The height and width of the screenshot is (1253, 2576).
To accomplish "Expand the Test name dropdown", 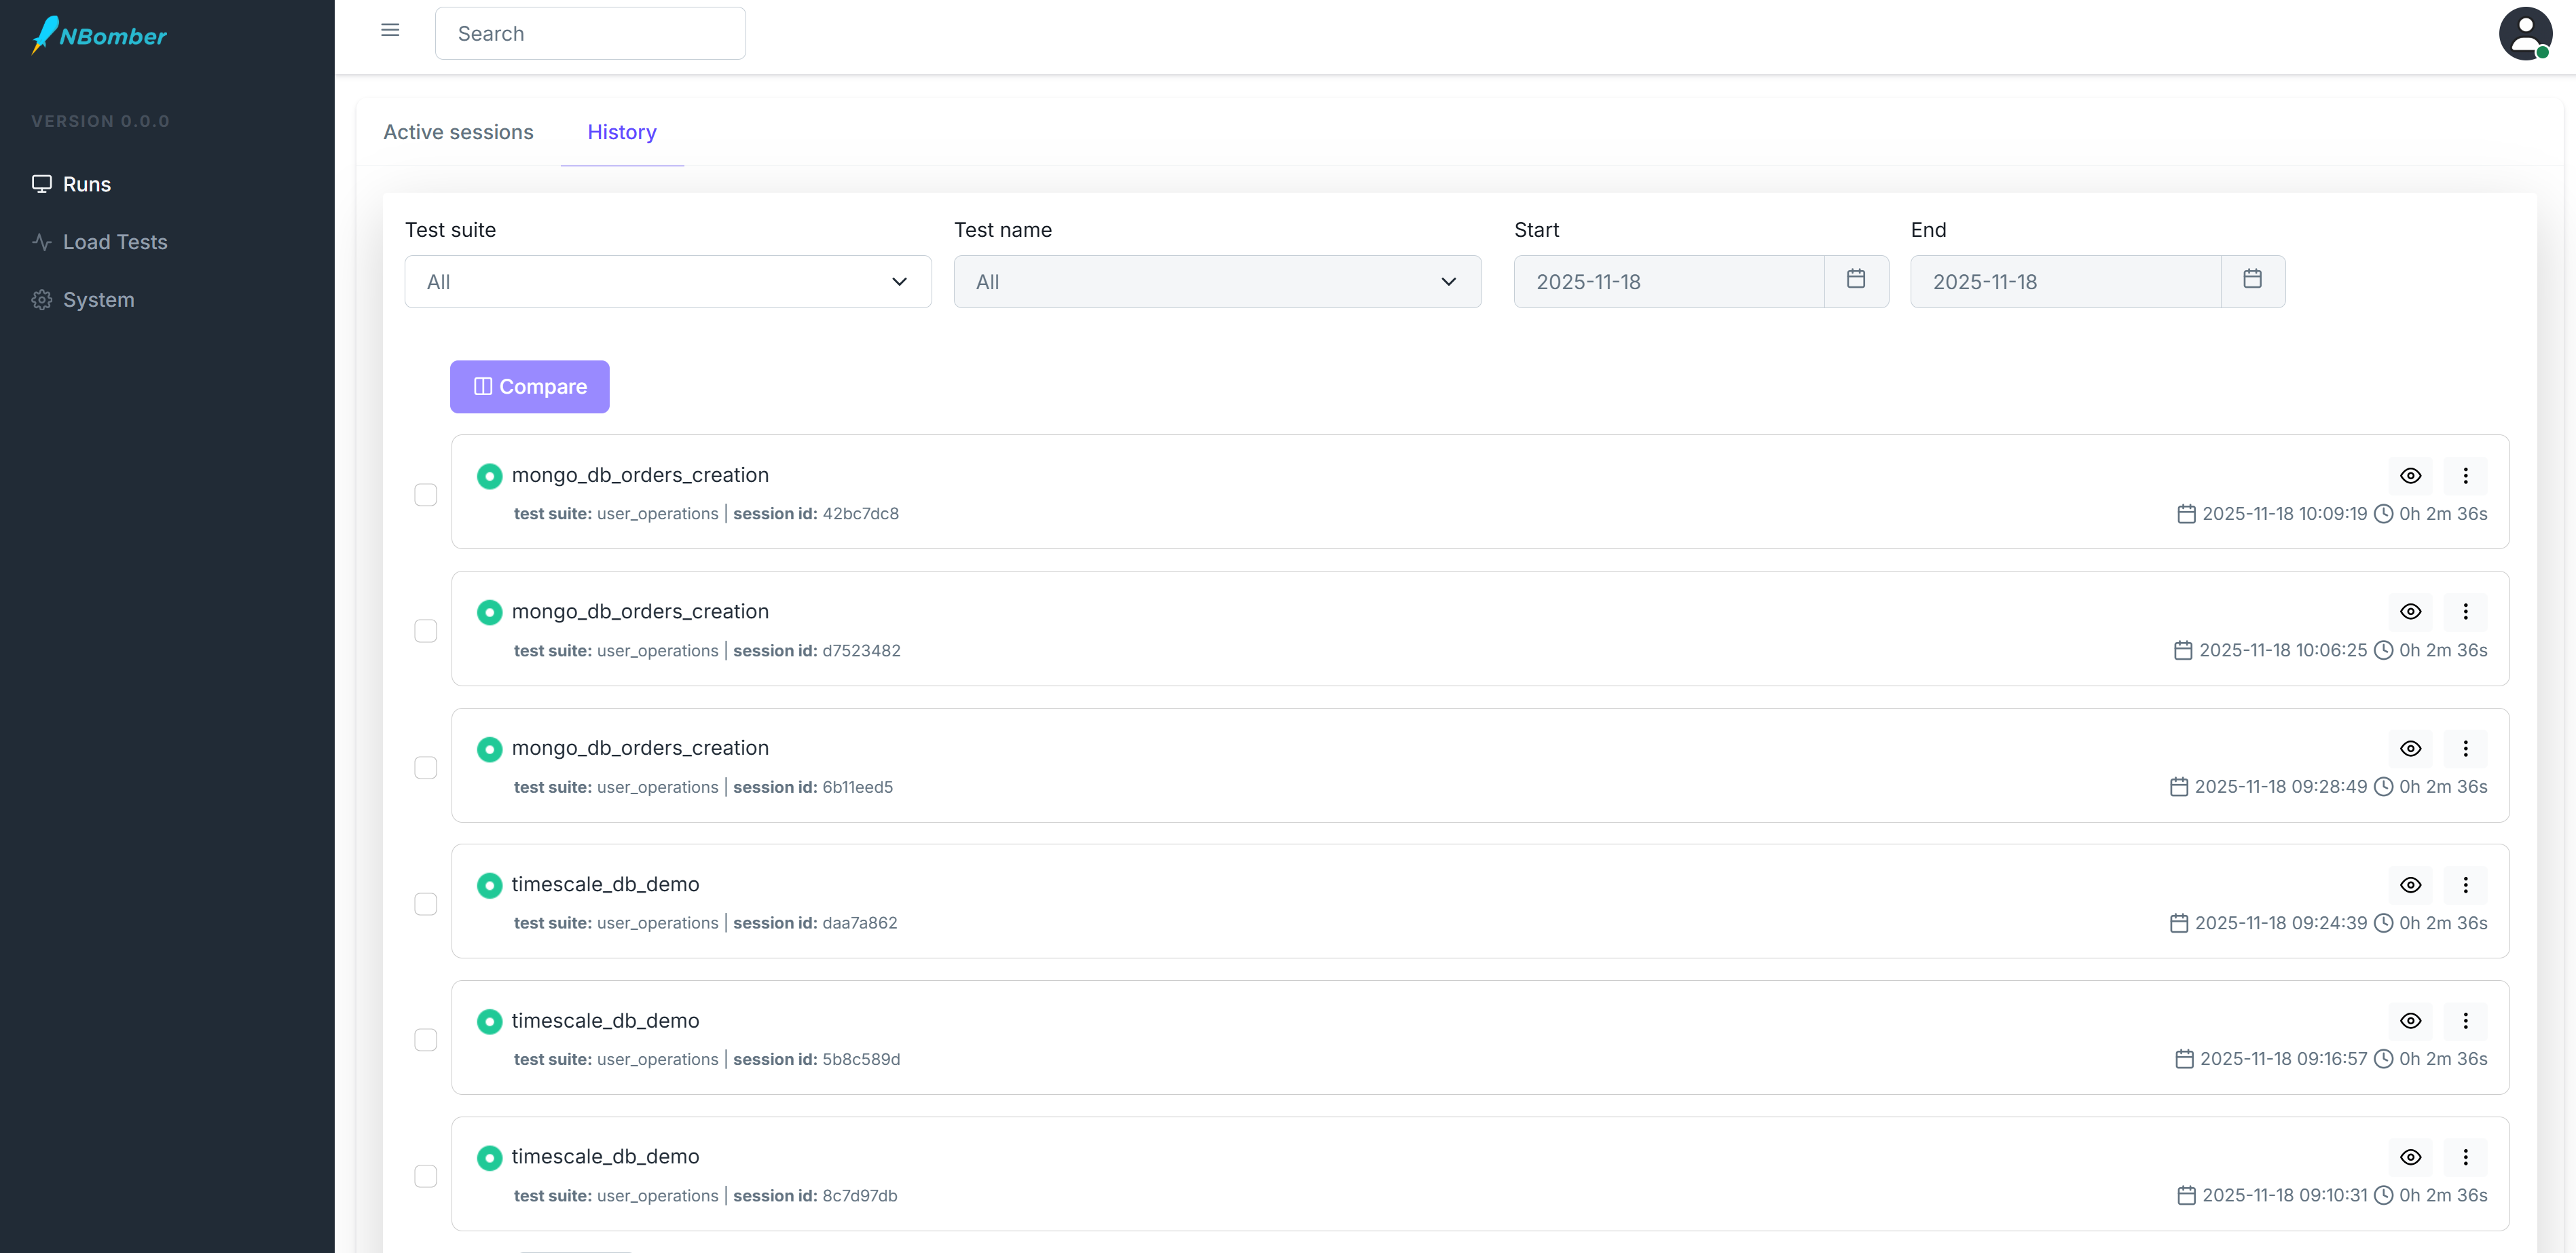I will pos(1217,282).
